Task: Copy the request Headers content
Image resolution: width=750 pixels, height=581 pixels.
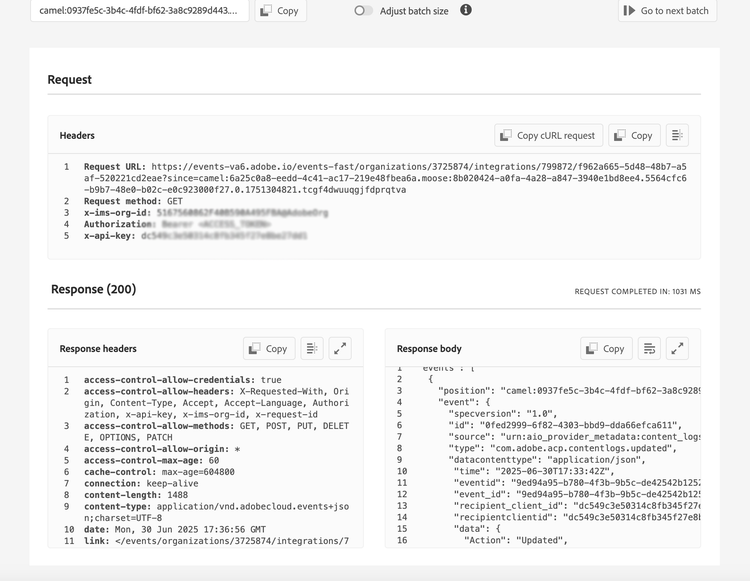Action: pos(632,135)
